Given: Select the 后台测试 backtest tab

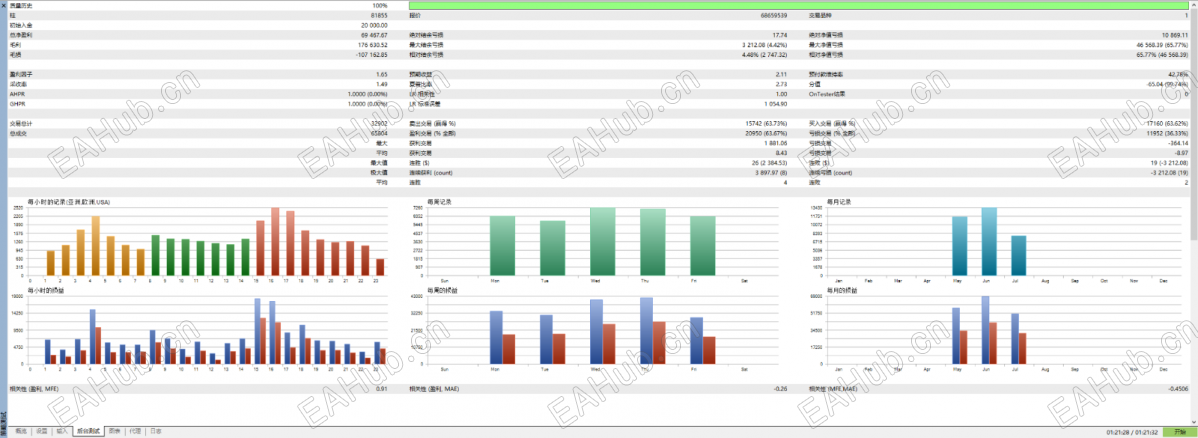Looking at the screenshot, I should (87, 432).
